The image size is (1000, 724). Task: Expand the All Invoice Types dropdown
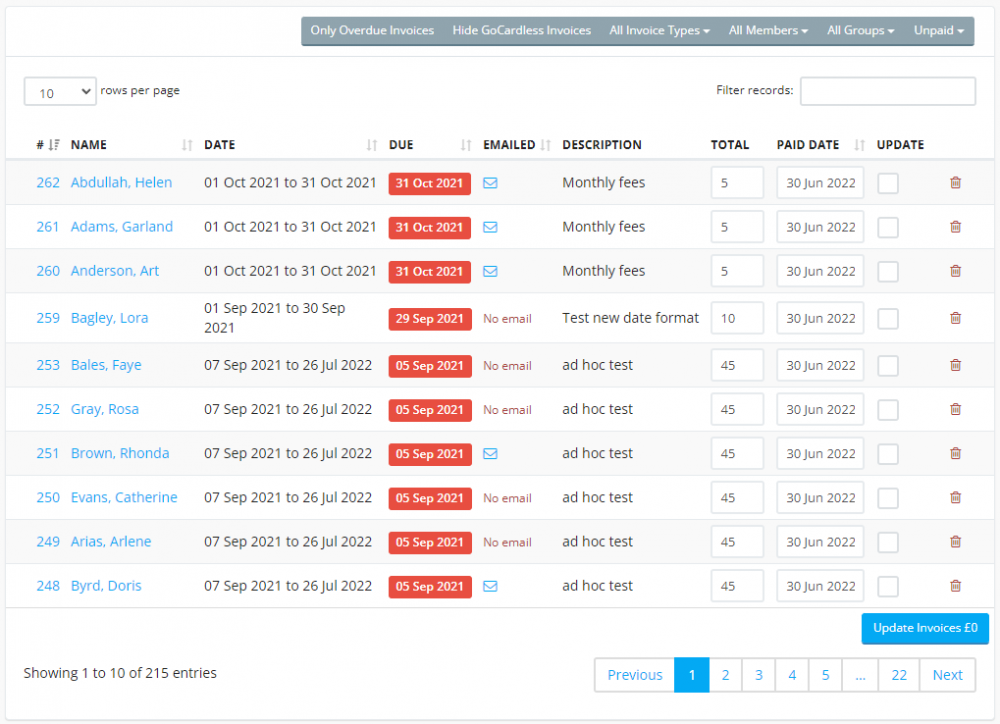pyautogui.click(x=659, y=31)
